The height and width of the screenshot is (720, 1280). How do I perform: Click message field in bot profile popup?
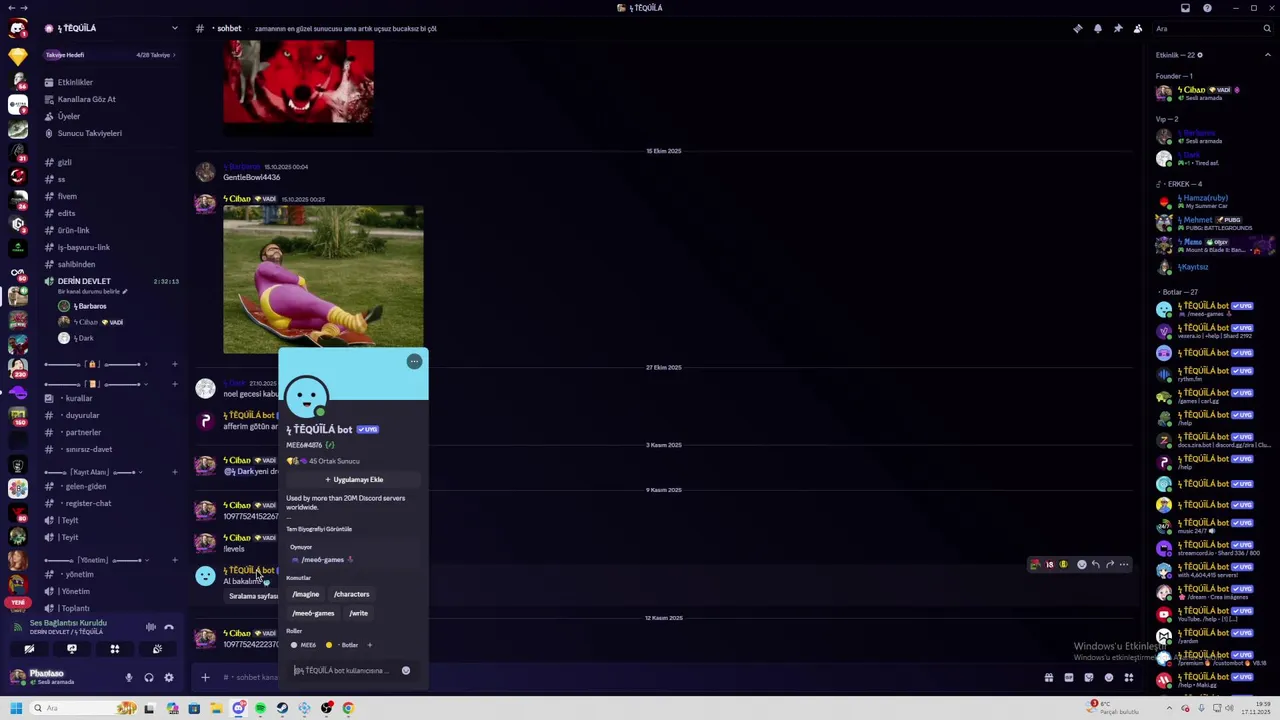click(x=344, y=670)
